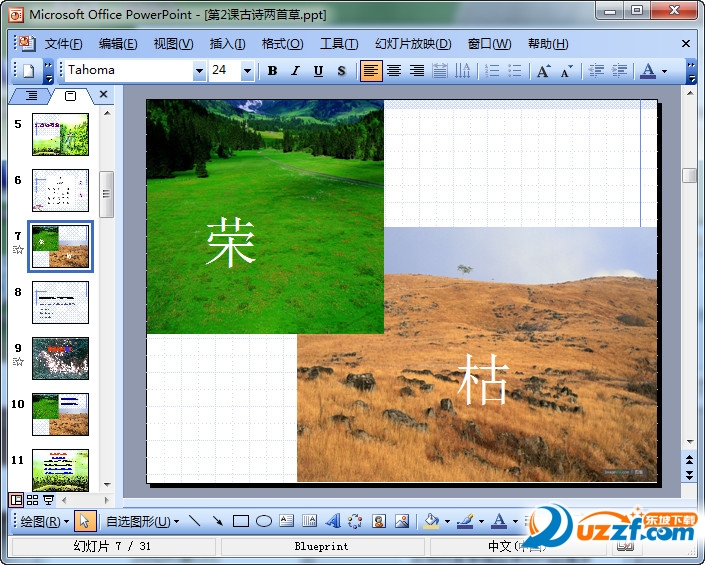Image resolution: width=705 pixels, height=565 pixels.
Task: Select the Oval drawing tool
Action: tap(264, 521)
